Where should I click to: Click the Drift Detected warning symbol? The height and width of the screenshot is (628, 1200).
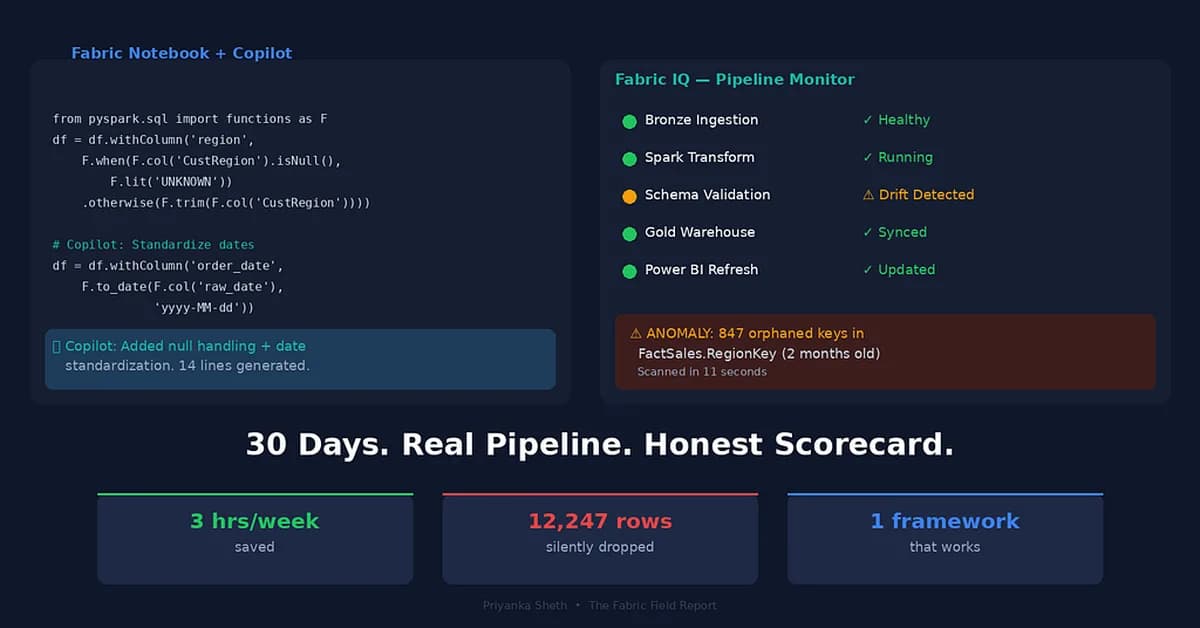(x=870, y=195)
